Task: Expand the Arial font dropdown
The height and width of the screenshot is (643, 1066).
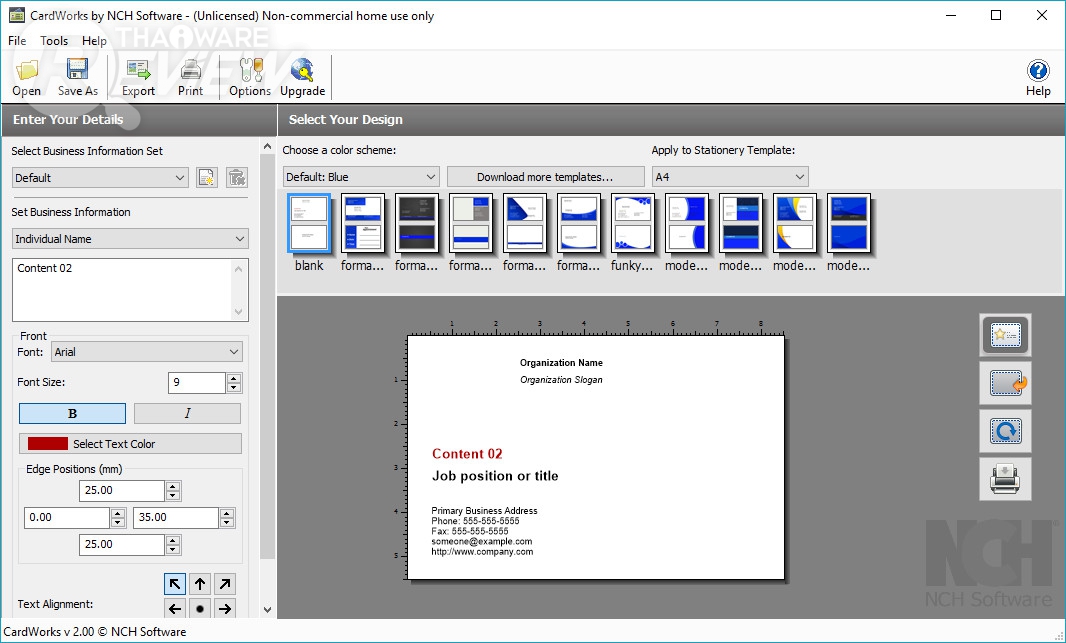Action: [x=147, y=352]
